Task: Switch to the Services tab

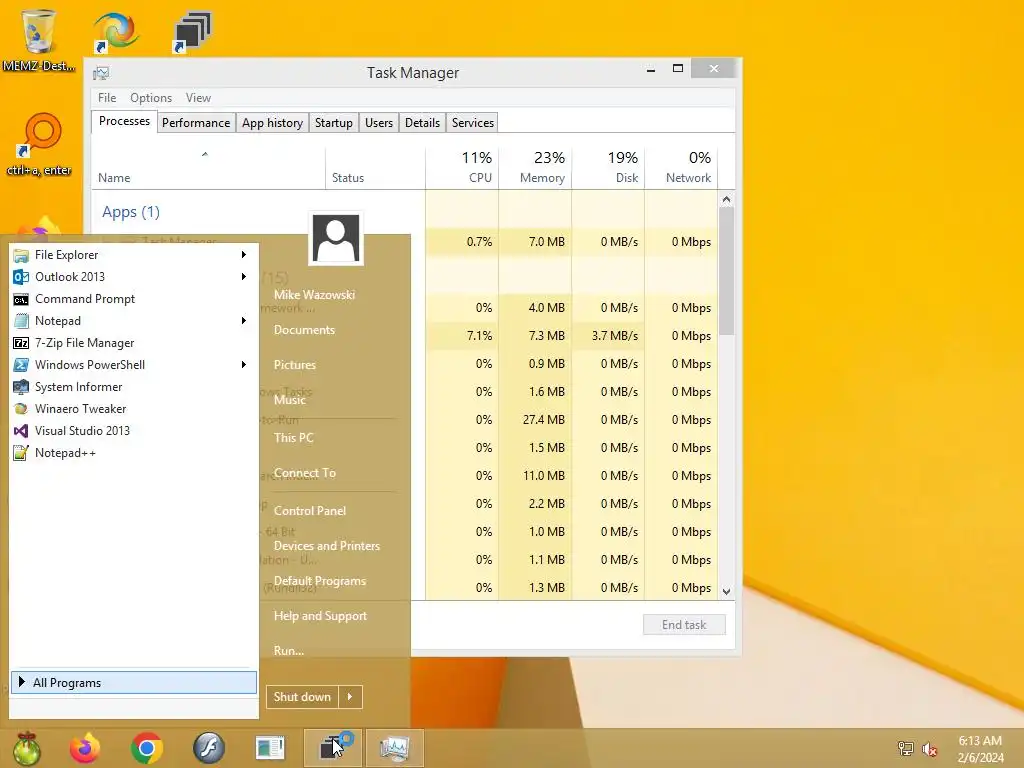Action: (x=473, y=123)
